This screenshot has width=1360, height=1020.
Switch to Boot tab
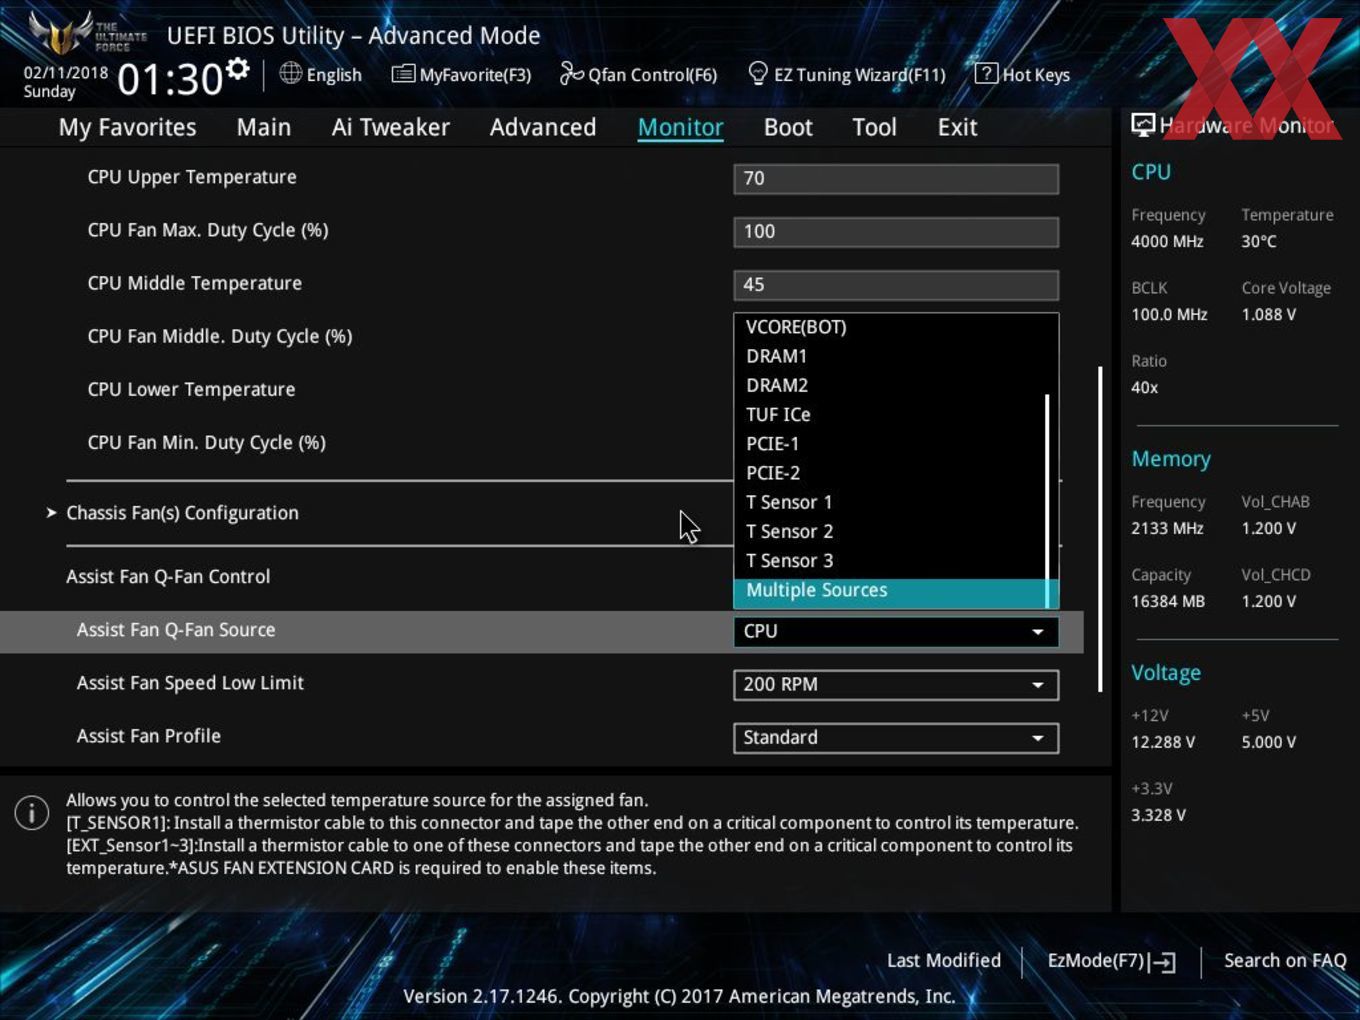click(788, 127)
